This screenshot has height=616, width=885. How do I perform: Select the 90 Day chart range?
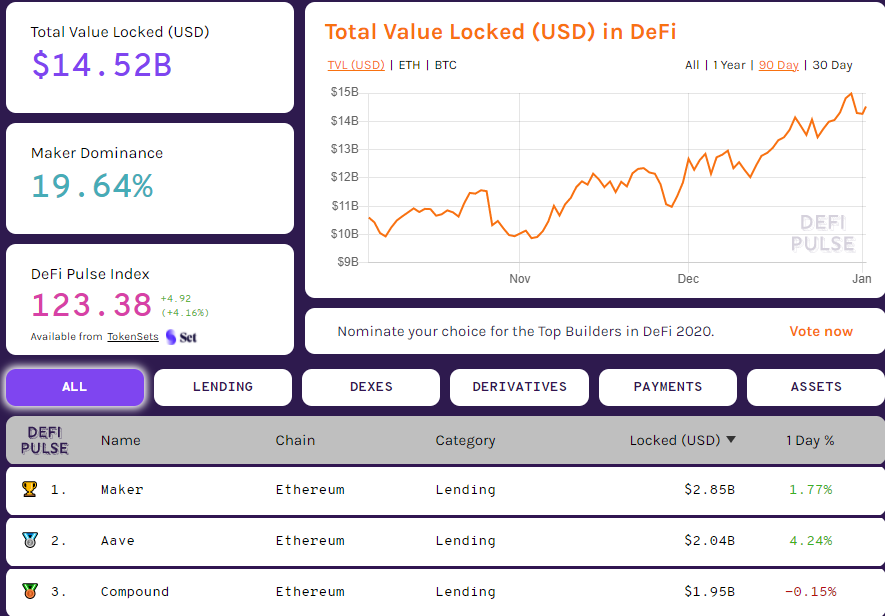click(779, 64)
